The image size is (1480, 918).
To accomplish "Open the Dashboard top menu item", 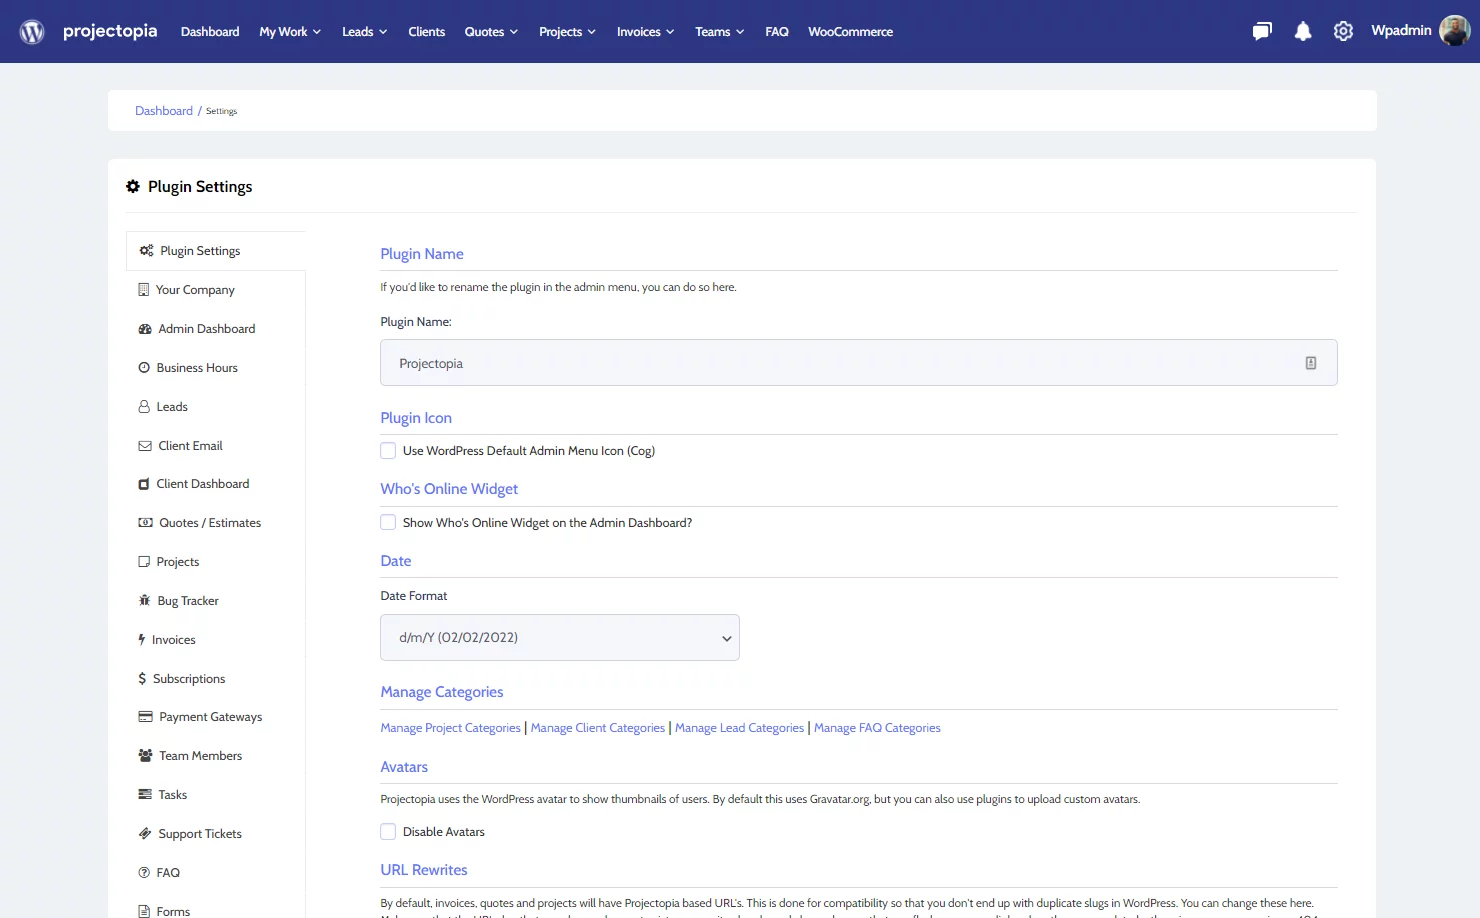I will click(x=210, y=32).
